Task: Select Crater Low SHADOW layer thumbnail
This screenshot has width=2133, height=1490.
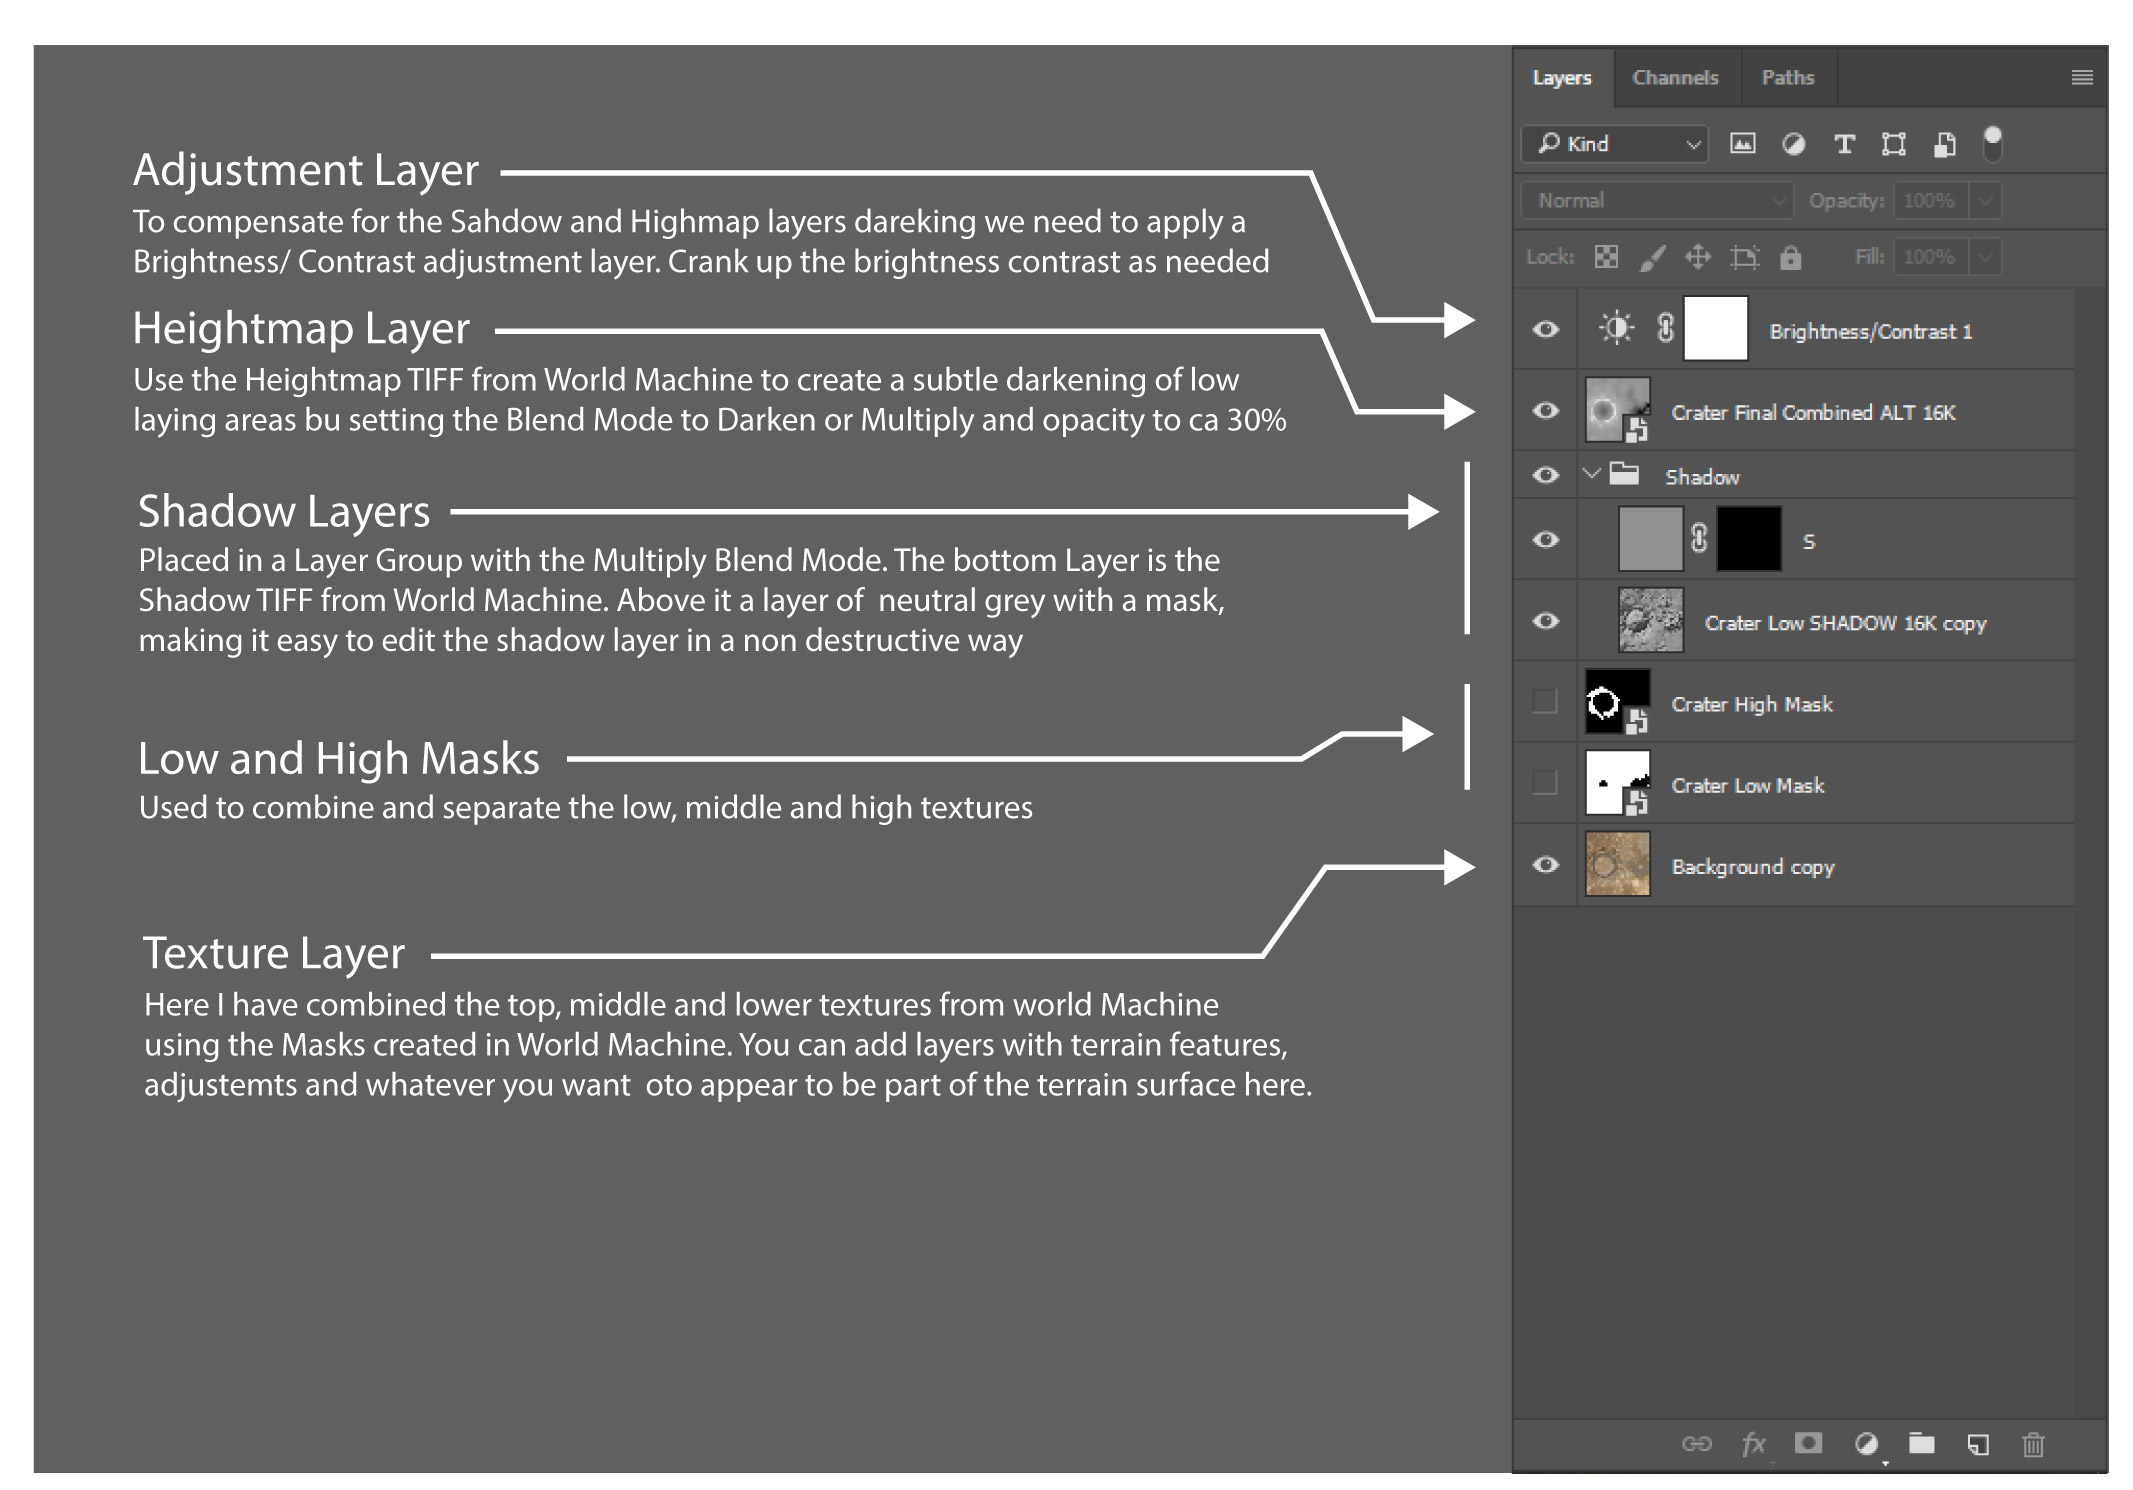Action: (1651, 620)
